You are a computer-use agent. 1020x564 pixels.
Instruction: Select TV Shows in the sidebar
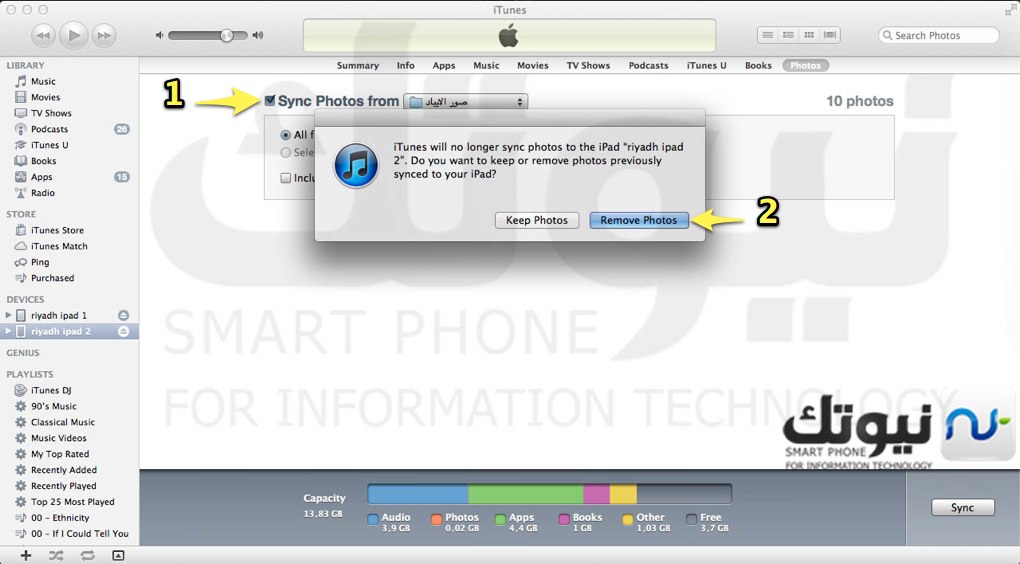[x=51, y=113]
